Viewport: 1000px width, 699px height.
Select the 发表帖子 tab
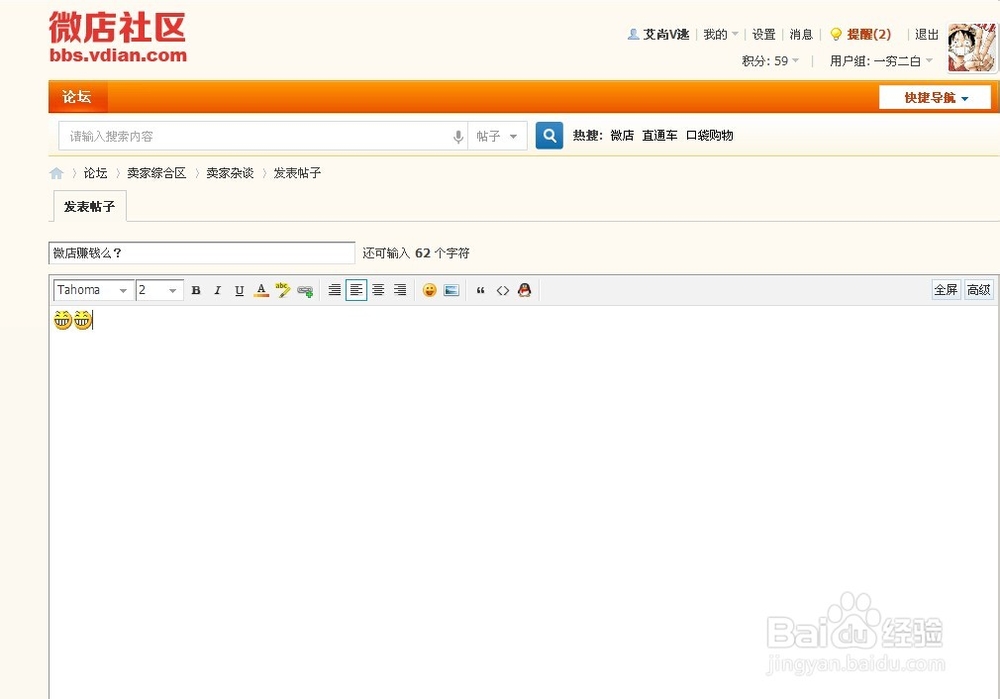89,206
